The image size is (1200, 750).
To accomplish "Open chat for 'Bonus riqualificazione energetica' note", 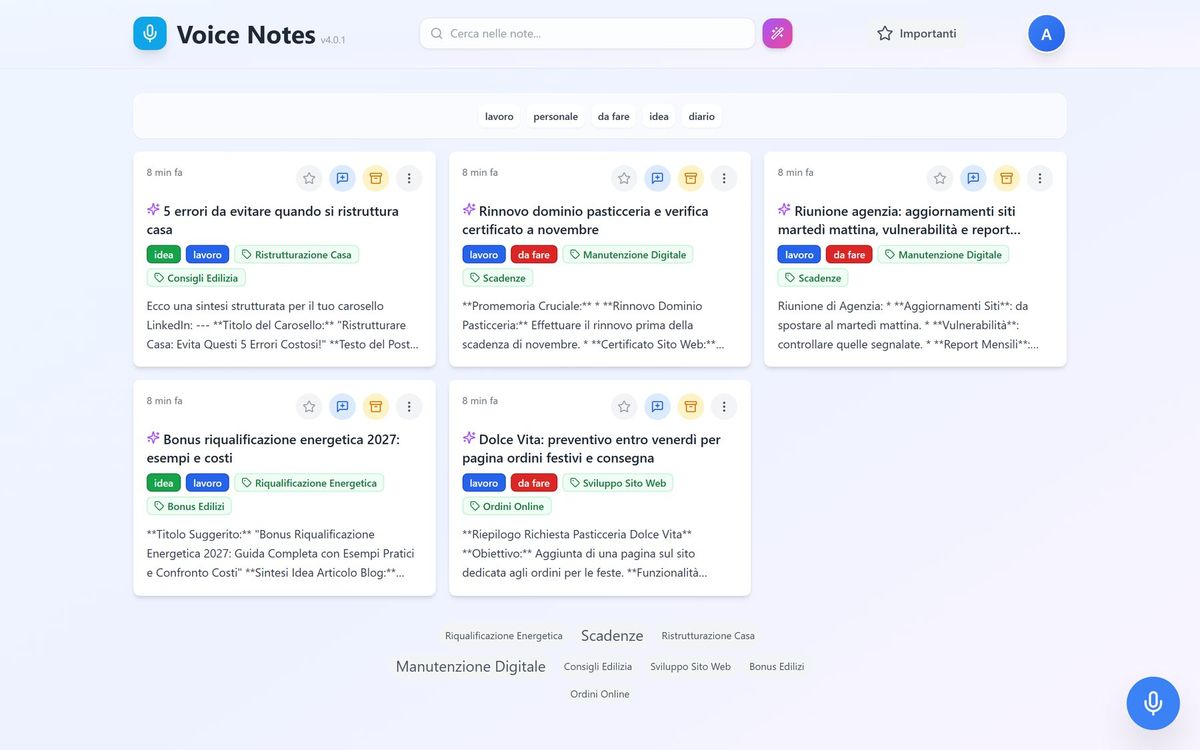I will (x=342, y=407).
